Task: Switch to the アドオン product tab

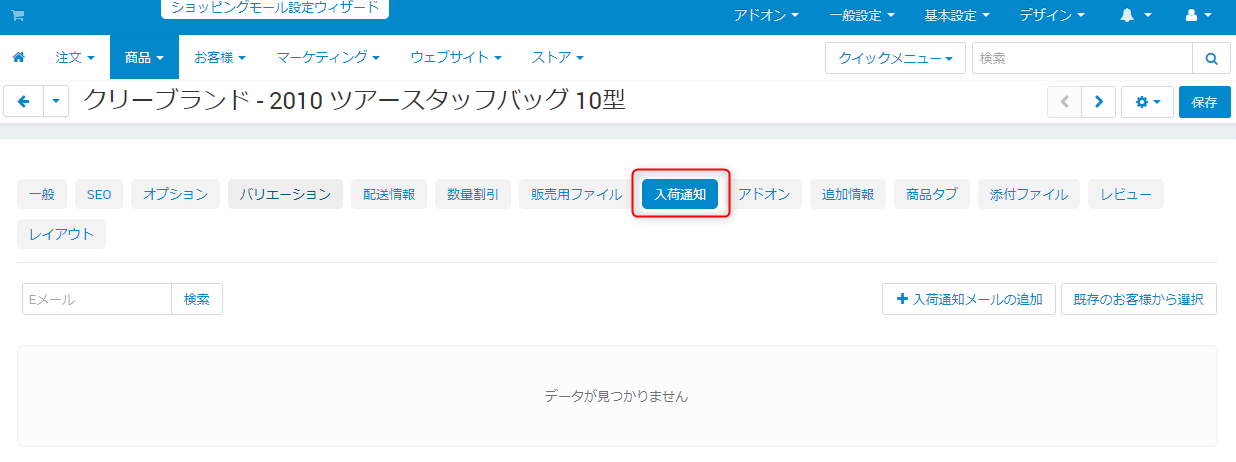Action: pyautogui.click(x=764, y=195)
